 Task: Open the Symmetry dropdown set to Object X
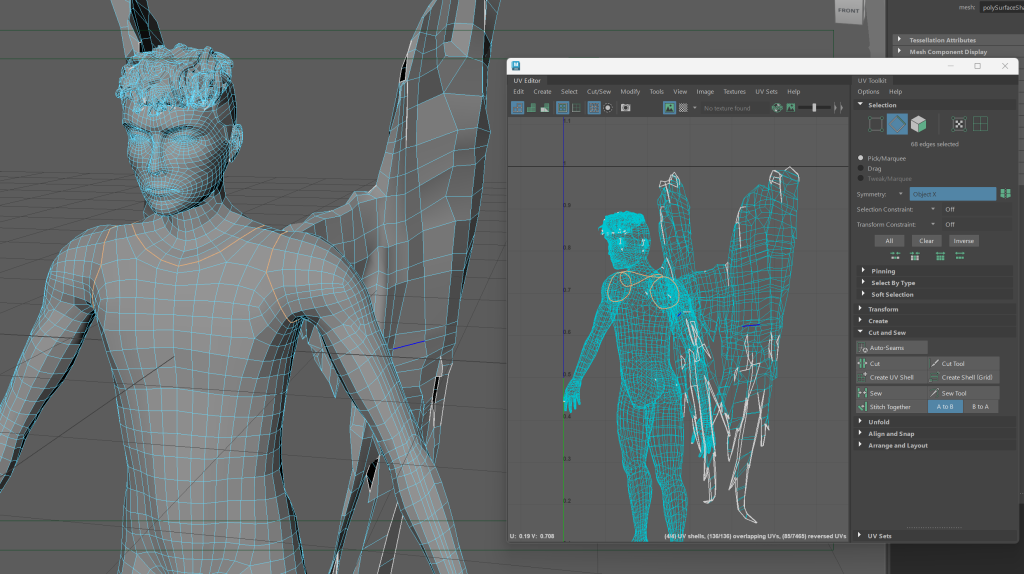click(x=952, y=194)
